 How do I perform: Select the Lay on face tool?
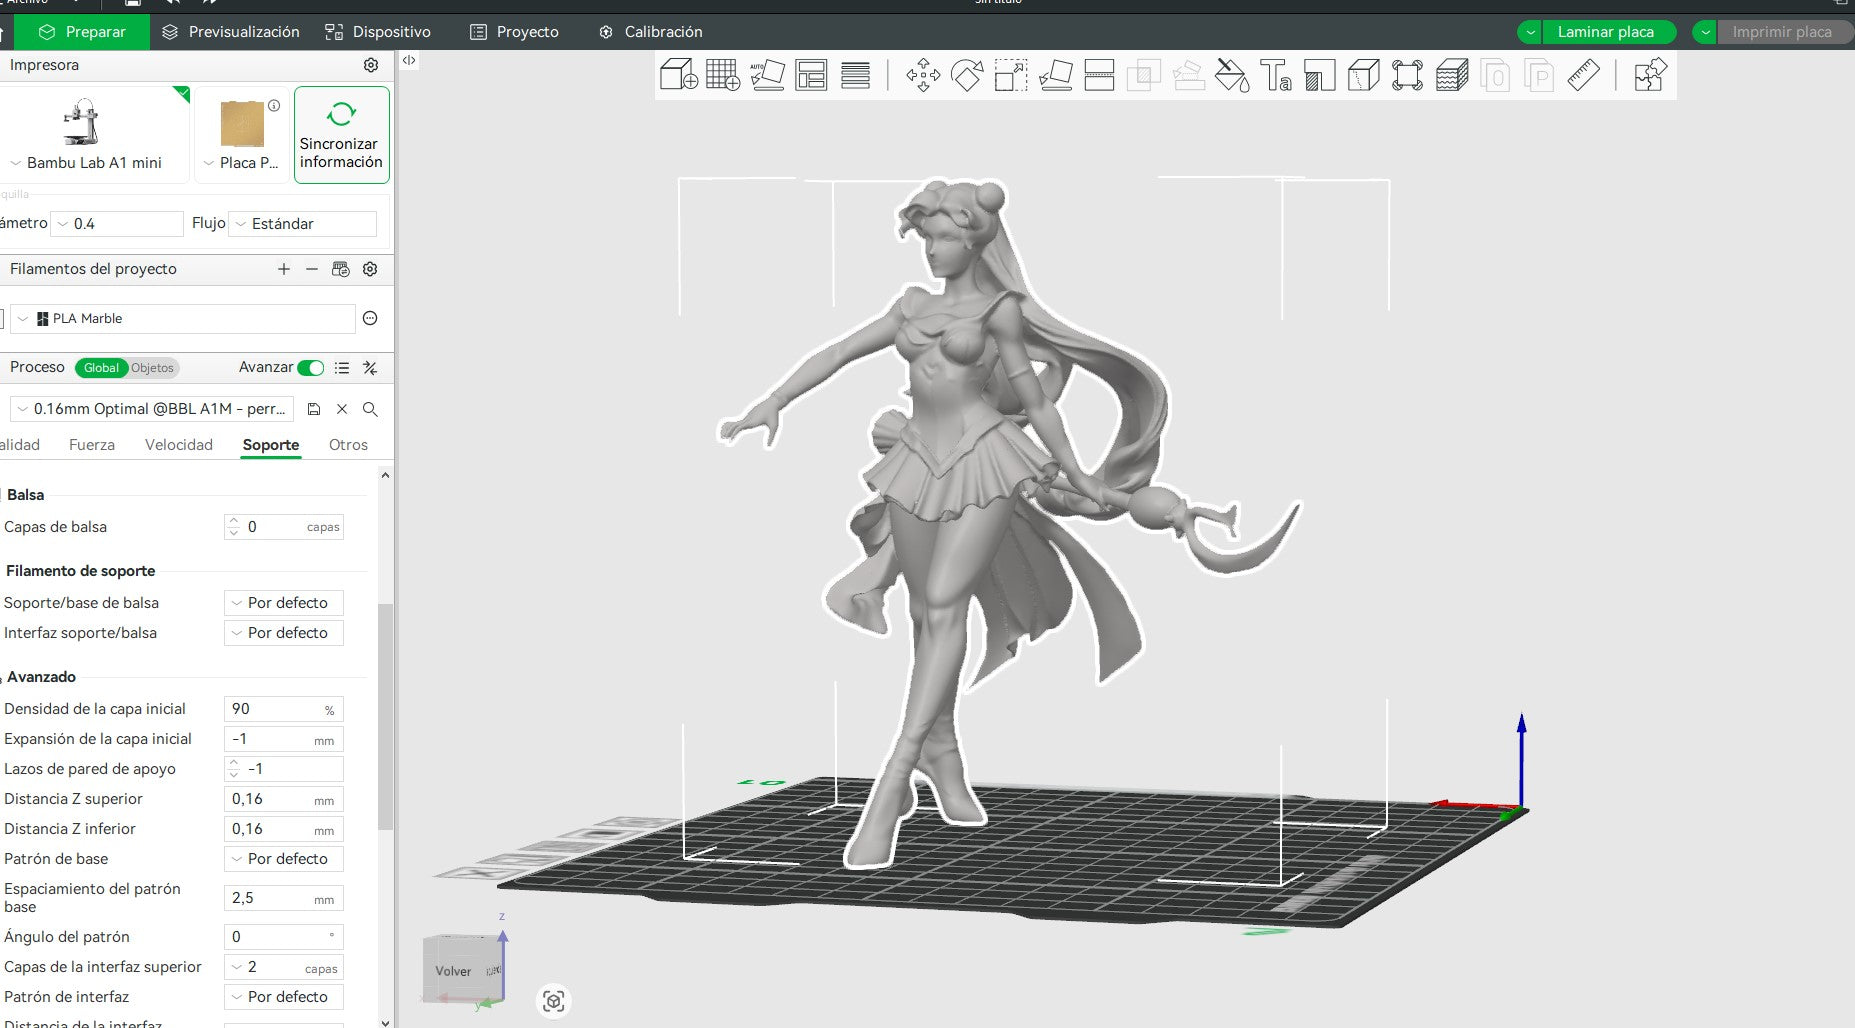(1055, 75)
